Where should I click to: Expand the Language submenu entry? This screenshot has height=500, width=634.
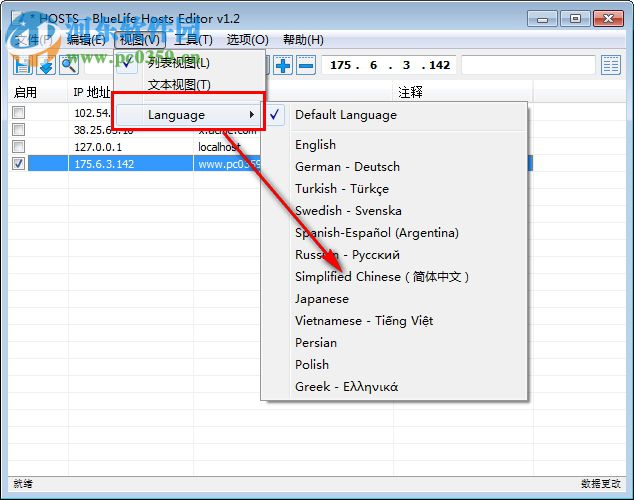click(x=188, y=115)
